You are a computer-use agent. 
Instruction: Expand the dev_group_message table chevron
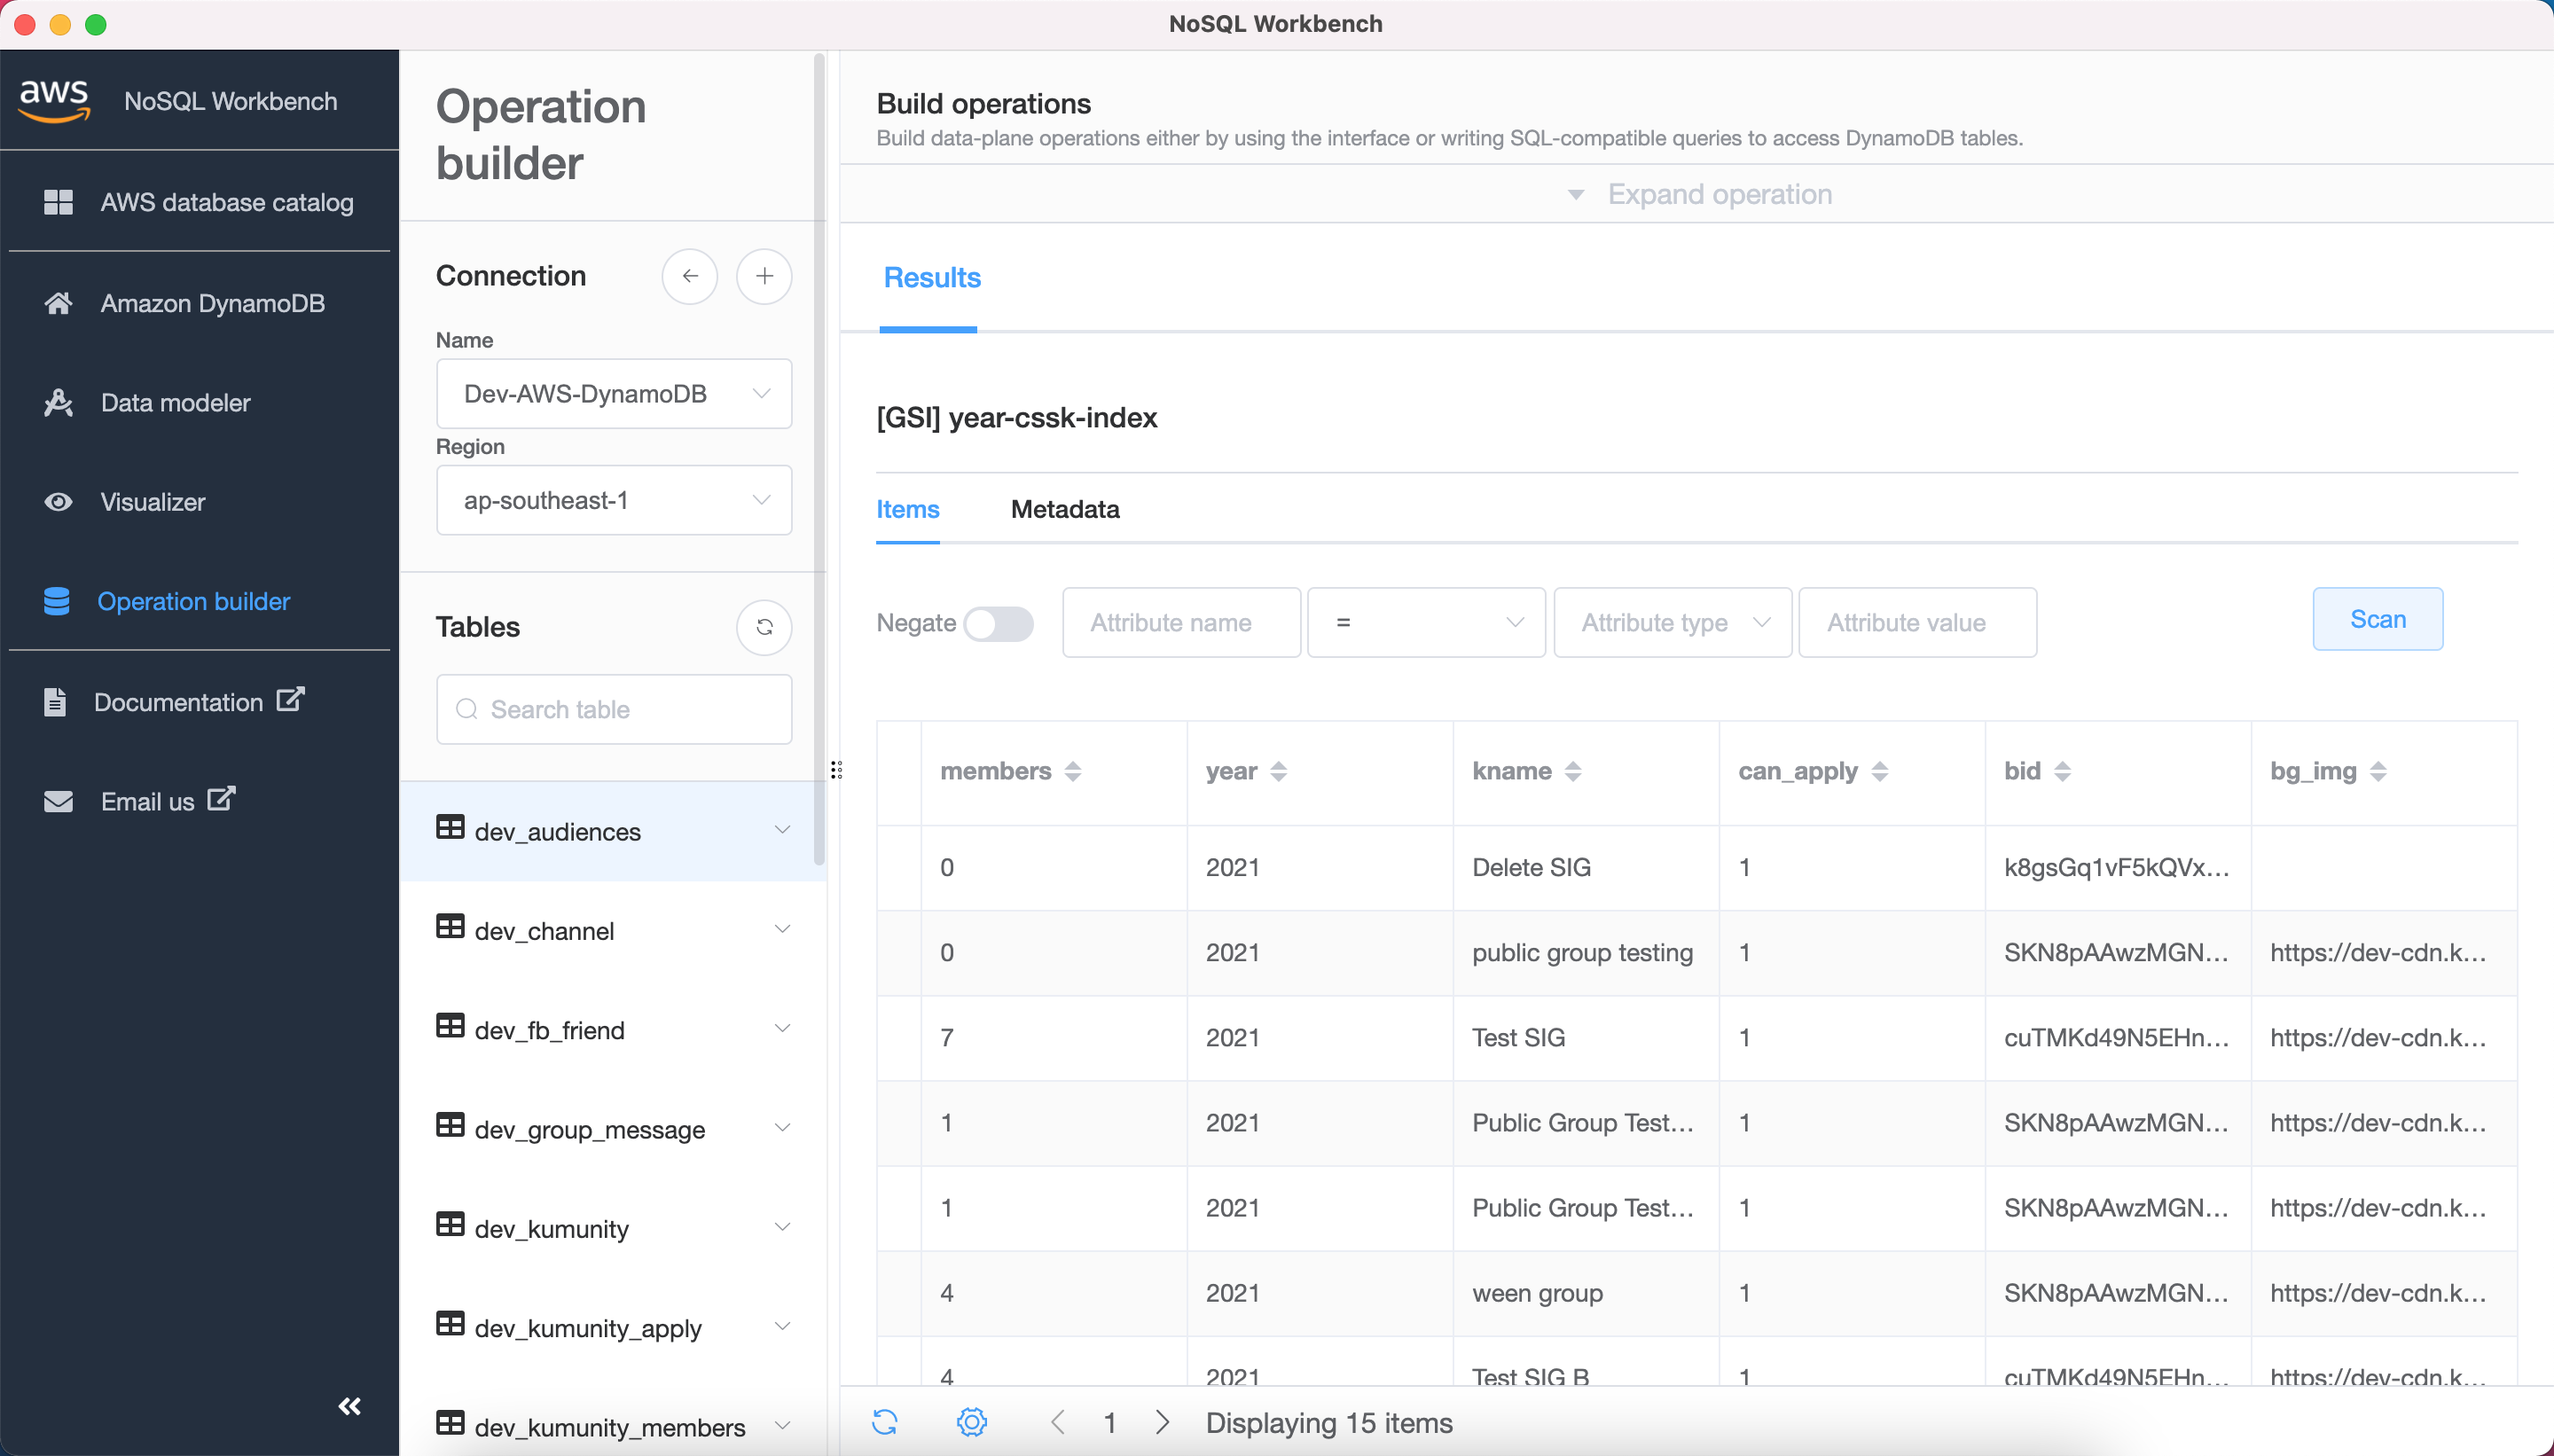pos(782,1127)
